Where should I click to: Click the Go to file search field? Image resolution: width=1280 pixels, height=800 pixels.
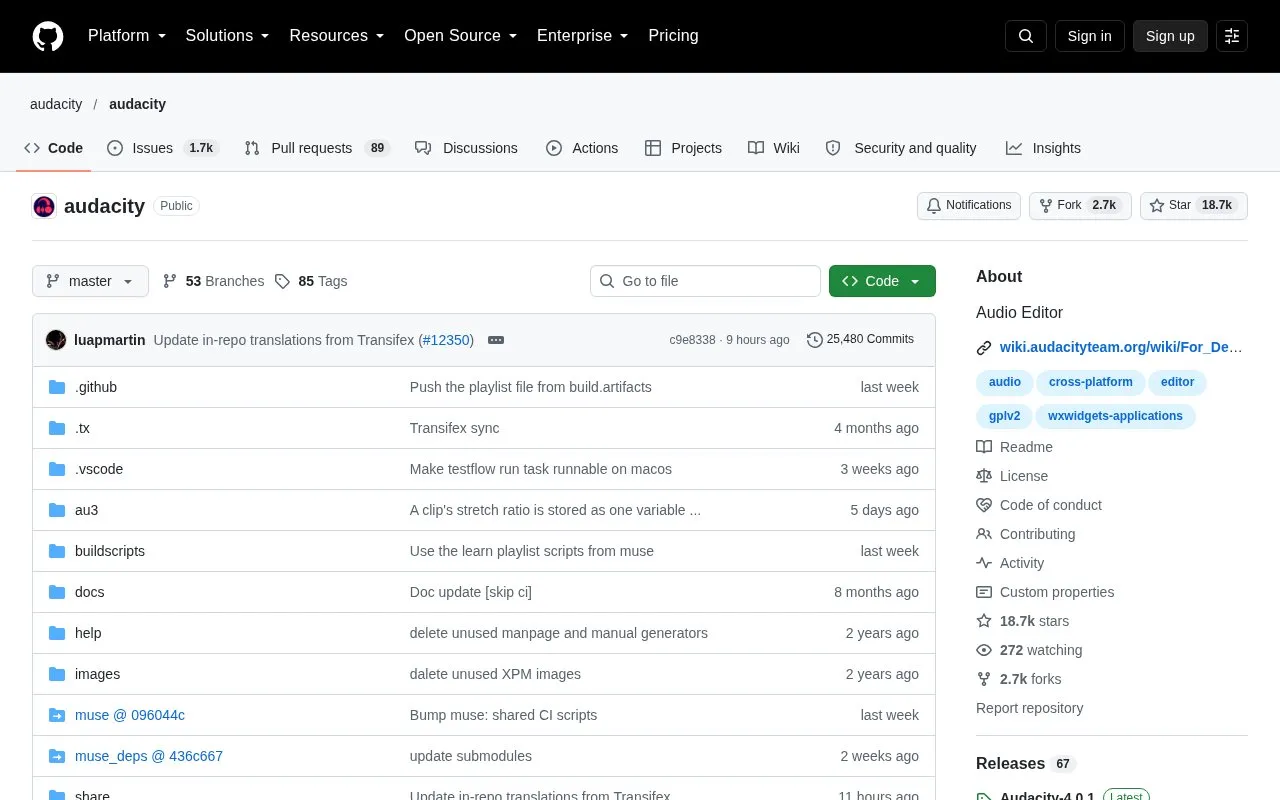(x=705, y=281)
